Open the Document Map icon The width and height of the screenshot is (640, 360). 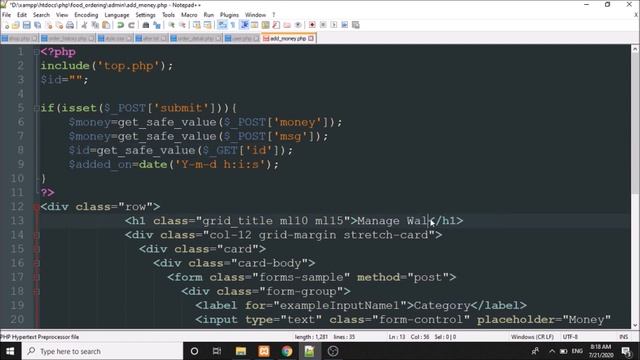[x=265, y=25]
